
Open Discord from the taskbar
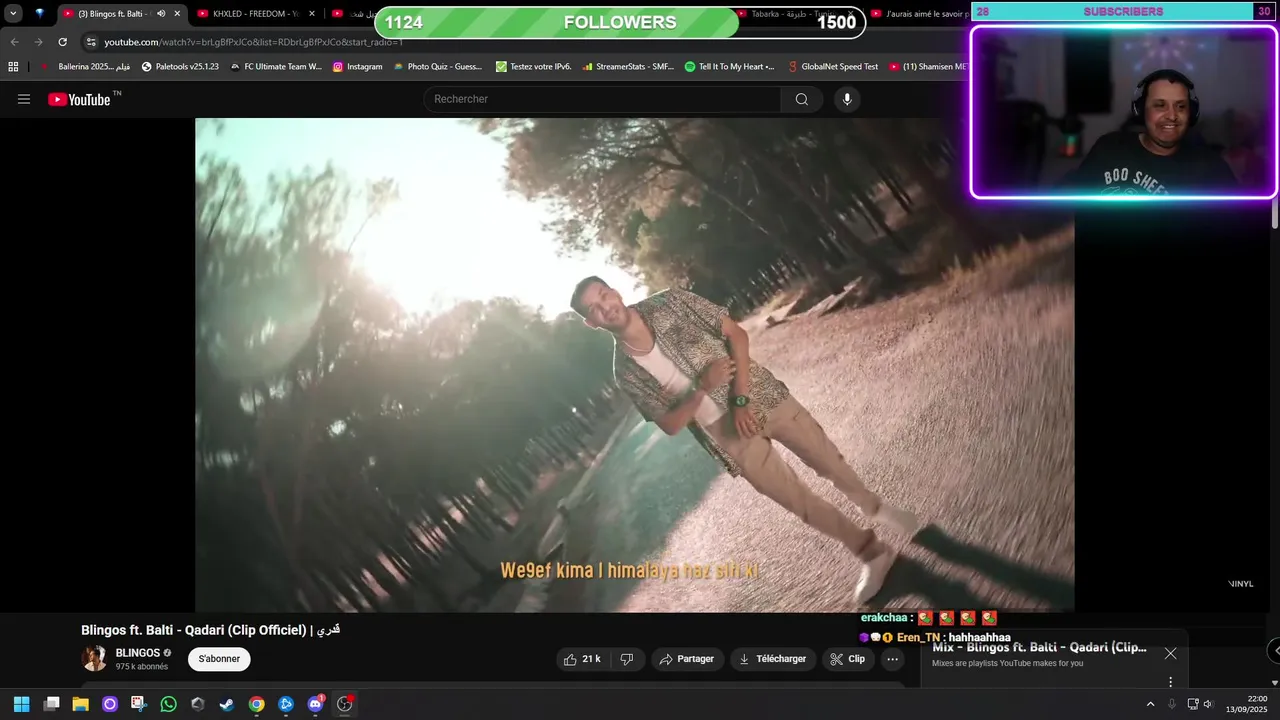coord(316,704)
